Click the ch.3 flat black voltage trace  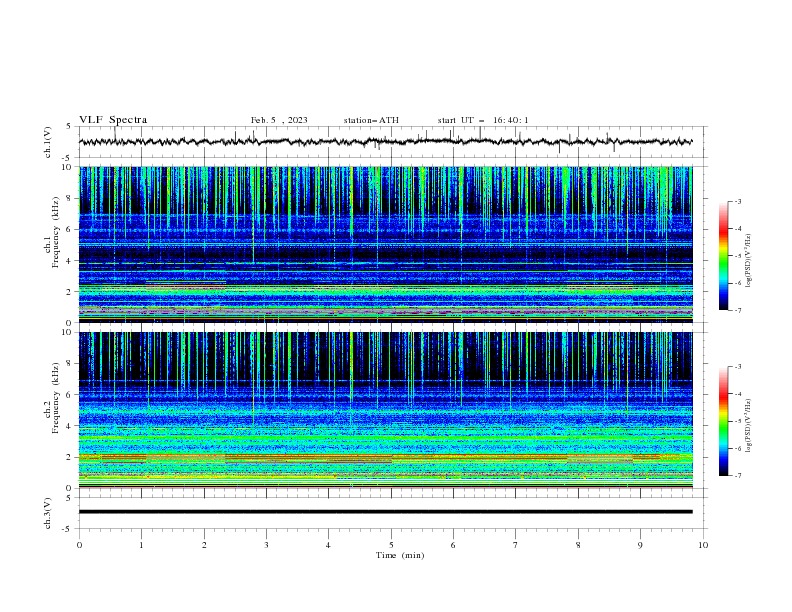click(x=385, y=512)
